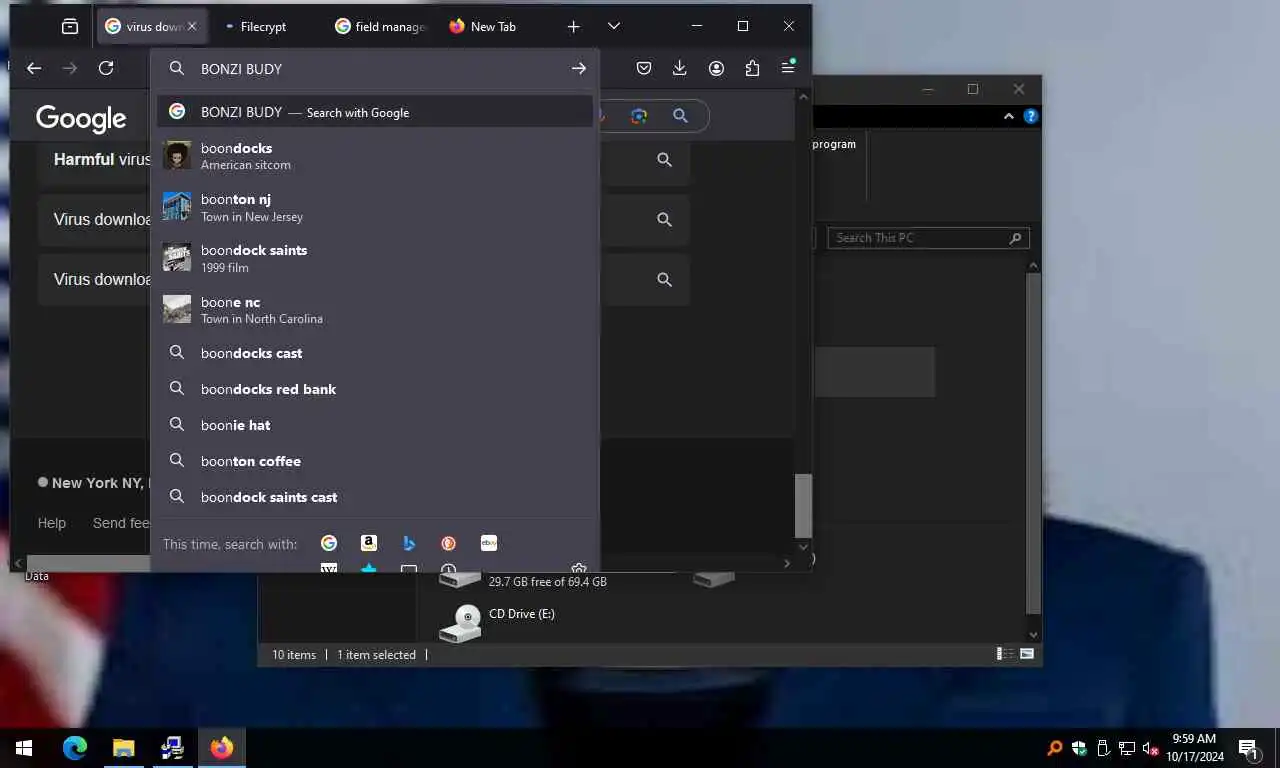Screen dimensions: 1280x768
Task: Click the Google search magnifier button
Action: [x=680, y=116]
